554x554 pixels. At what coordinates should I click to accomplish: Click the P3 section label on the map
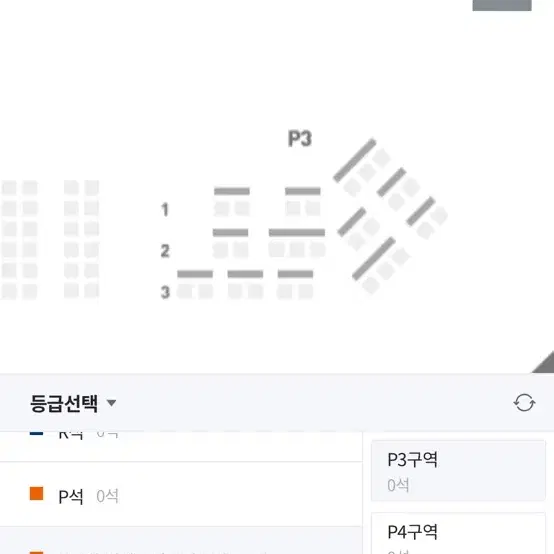(300, 138)
